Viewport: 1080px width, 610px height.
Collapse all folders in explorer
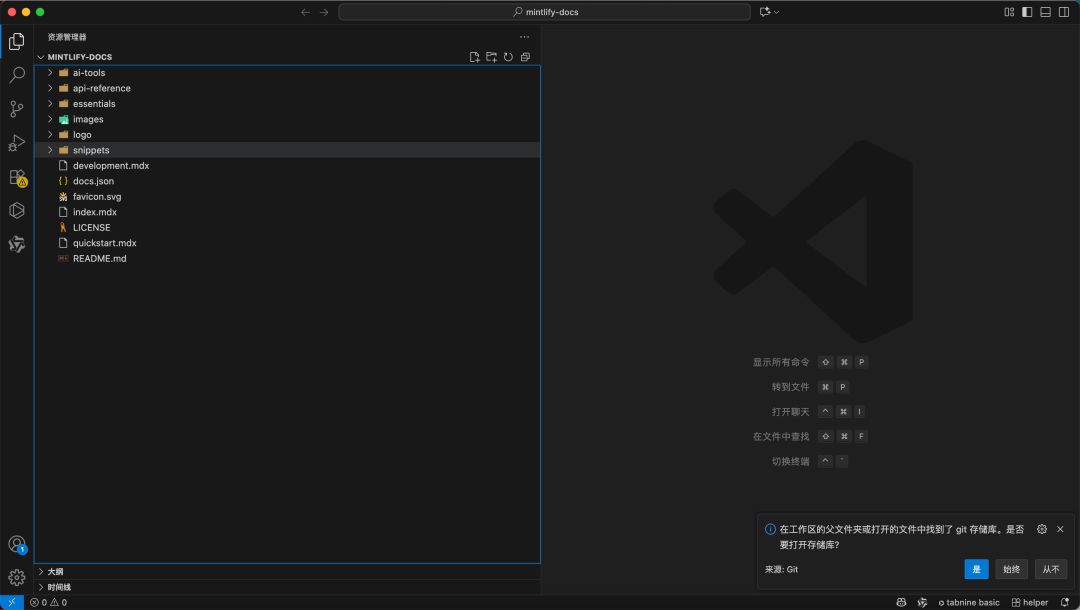(x=526, y=57)
